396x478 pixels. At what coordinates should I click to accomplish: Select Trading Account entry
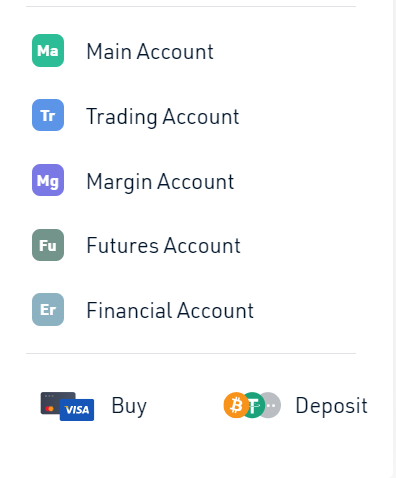click(163, 117)
